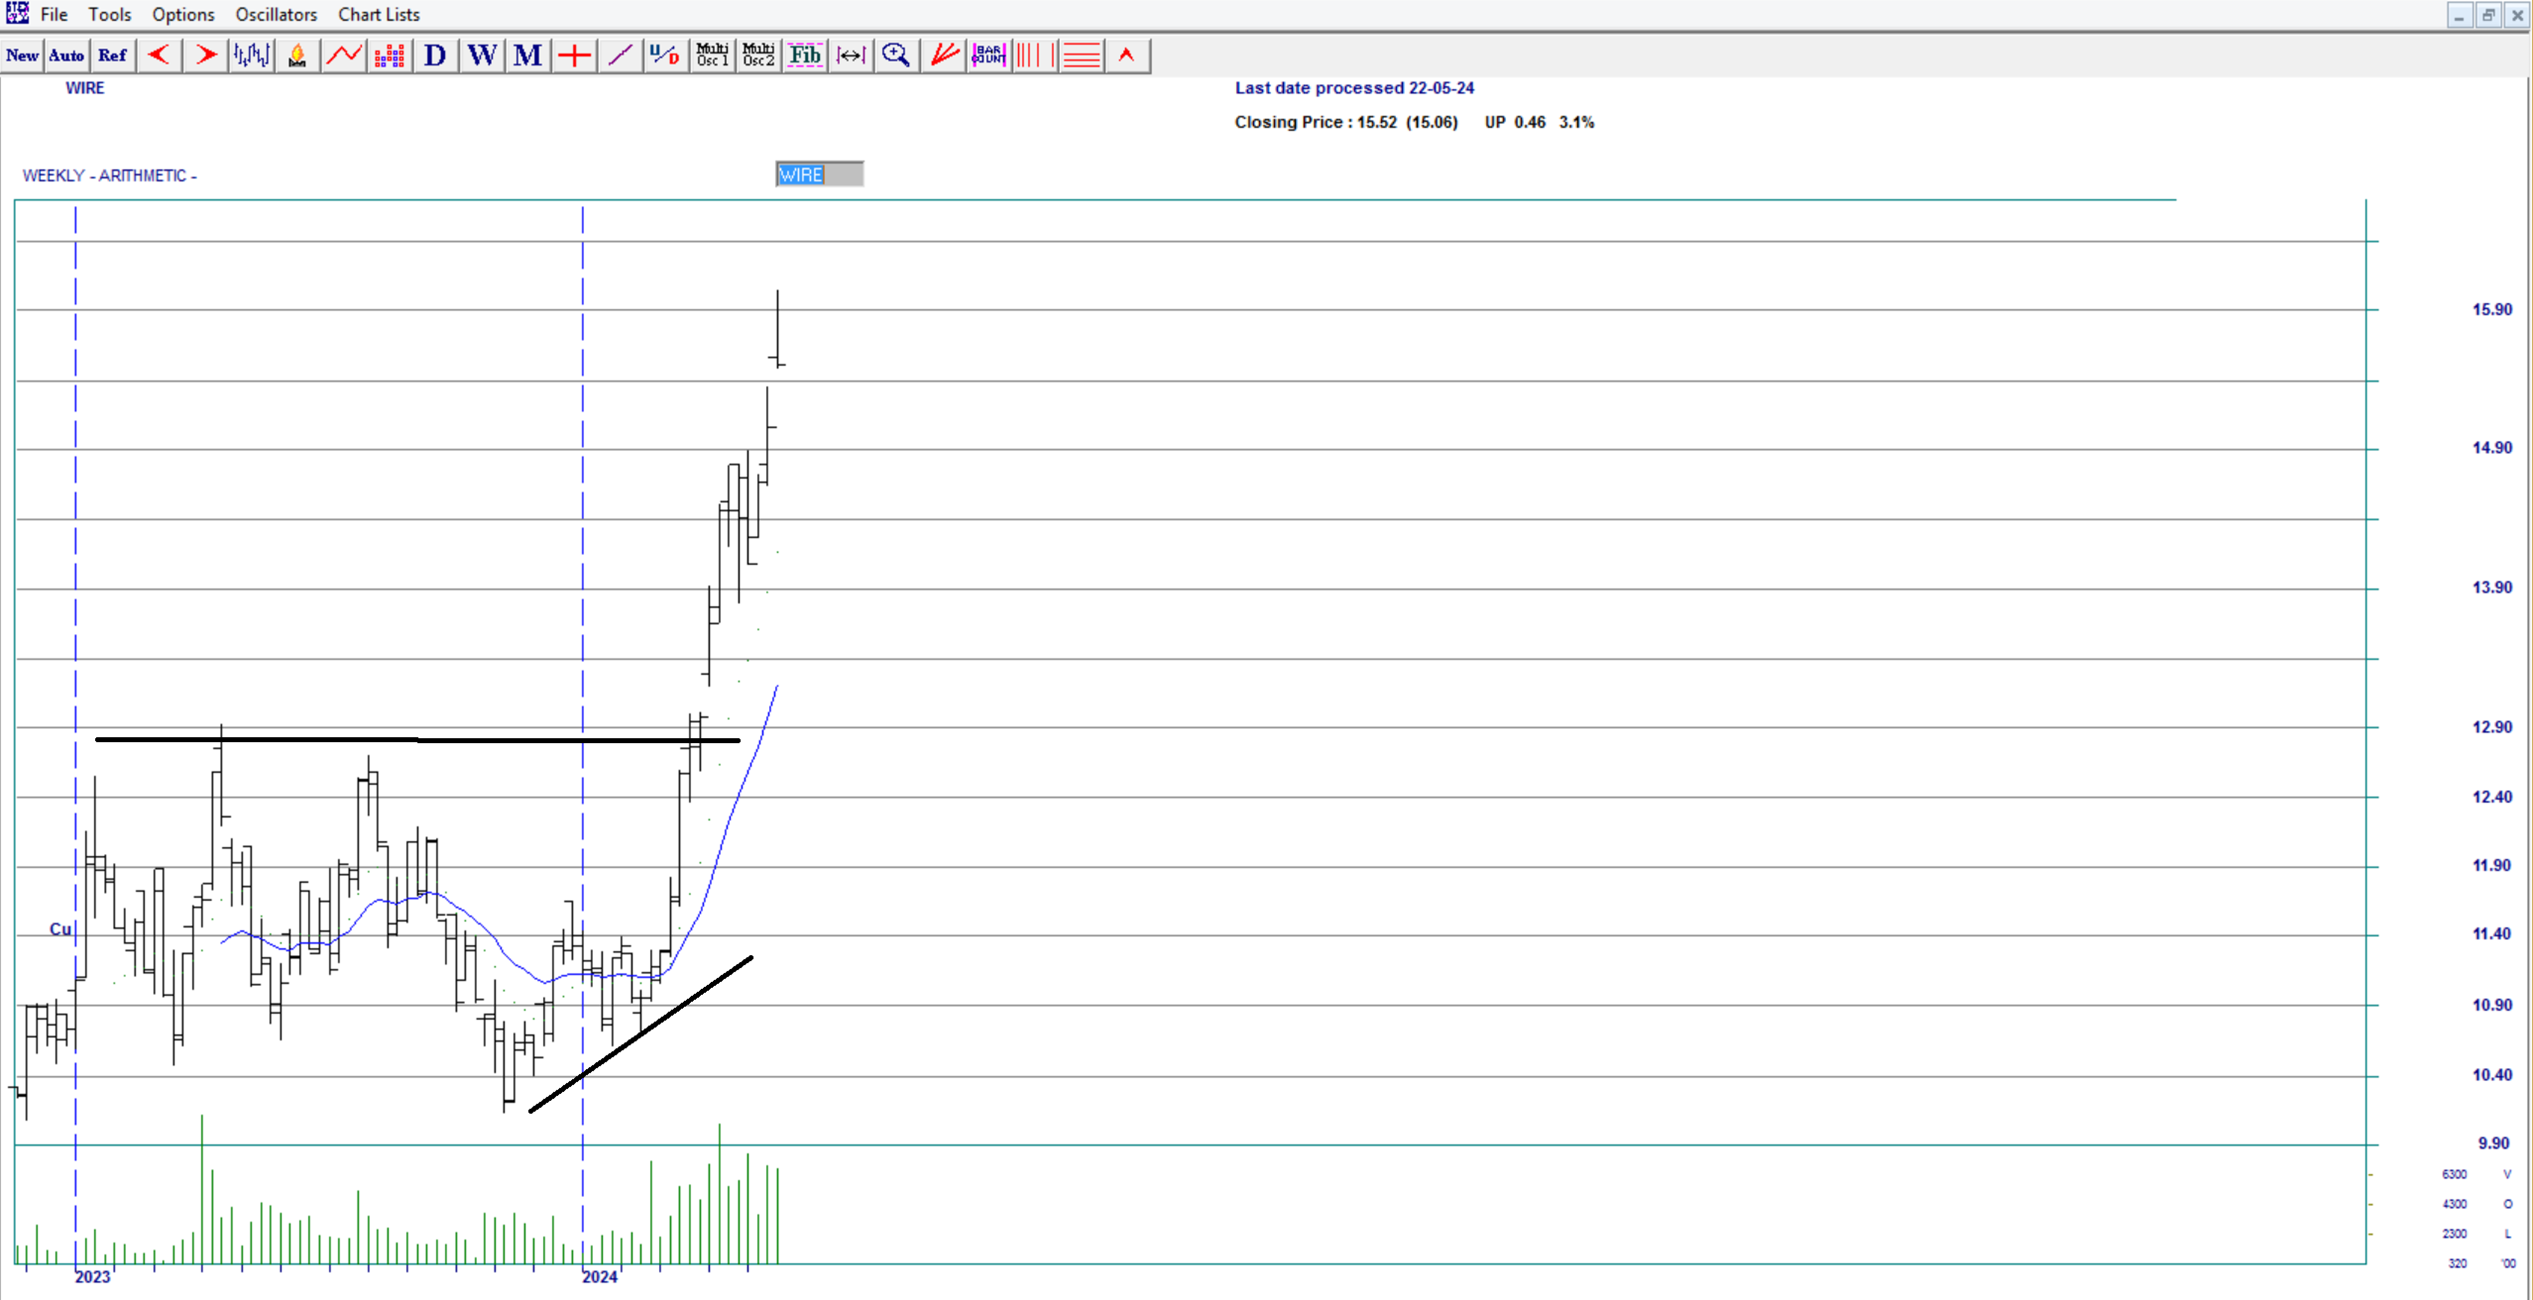The image size is (2533, 1300).
Task: Click the WIRE symbol input box
Action: (818, 173)
